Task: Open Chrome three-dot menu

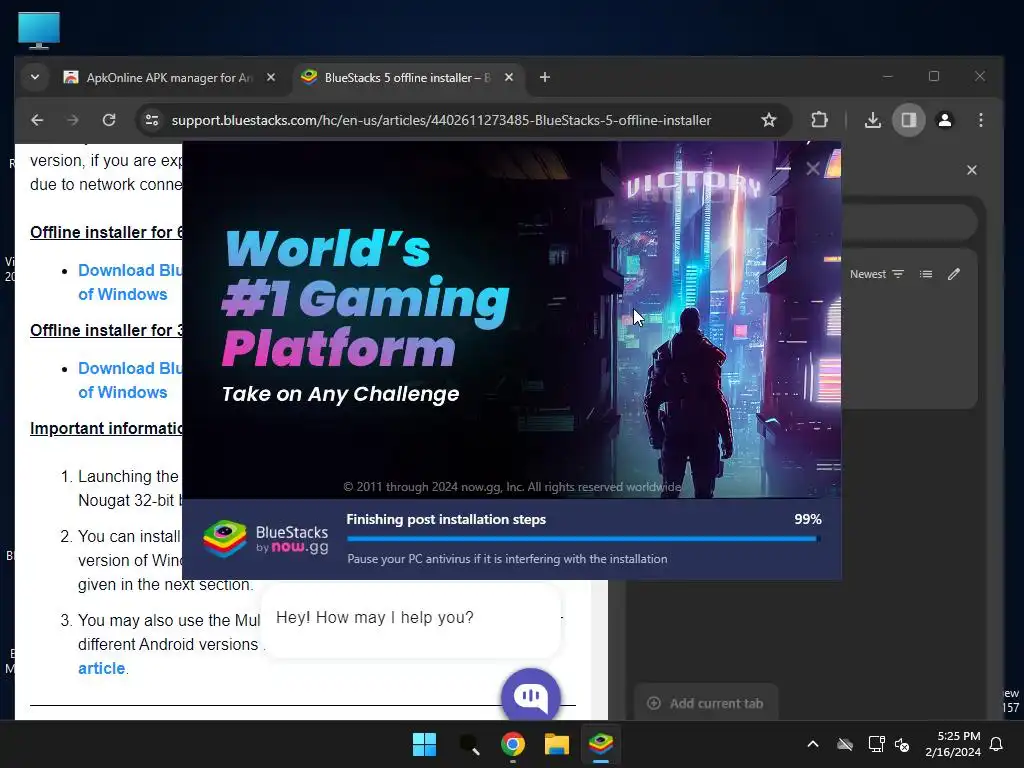Action: click(980, 120)
